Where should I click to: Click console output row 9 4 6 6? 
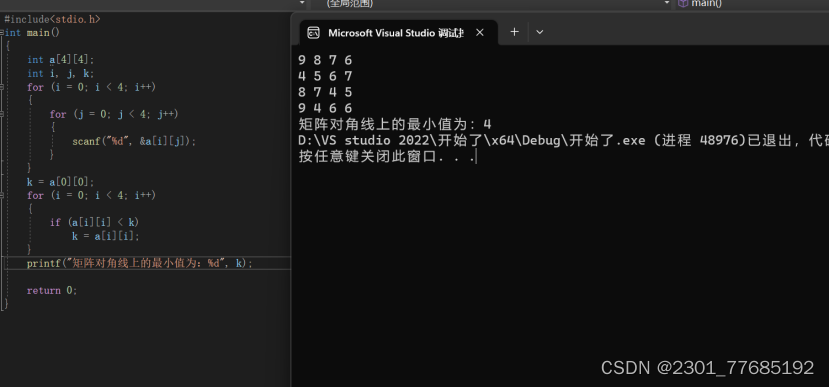pyautogui.click(x=325, y=108)
